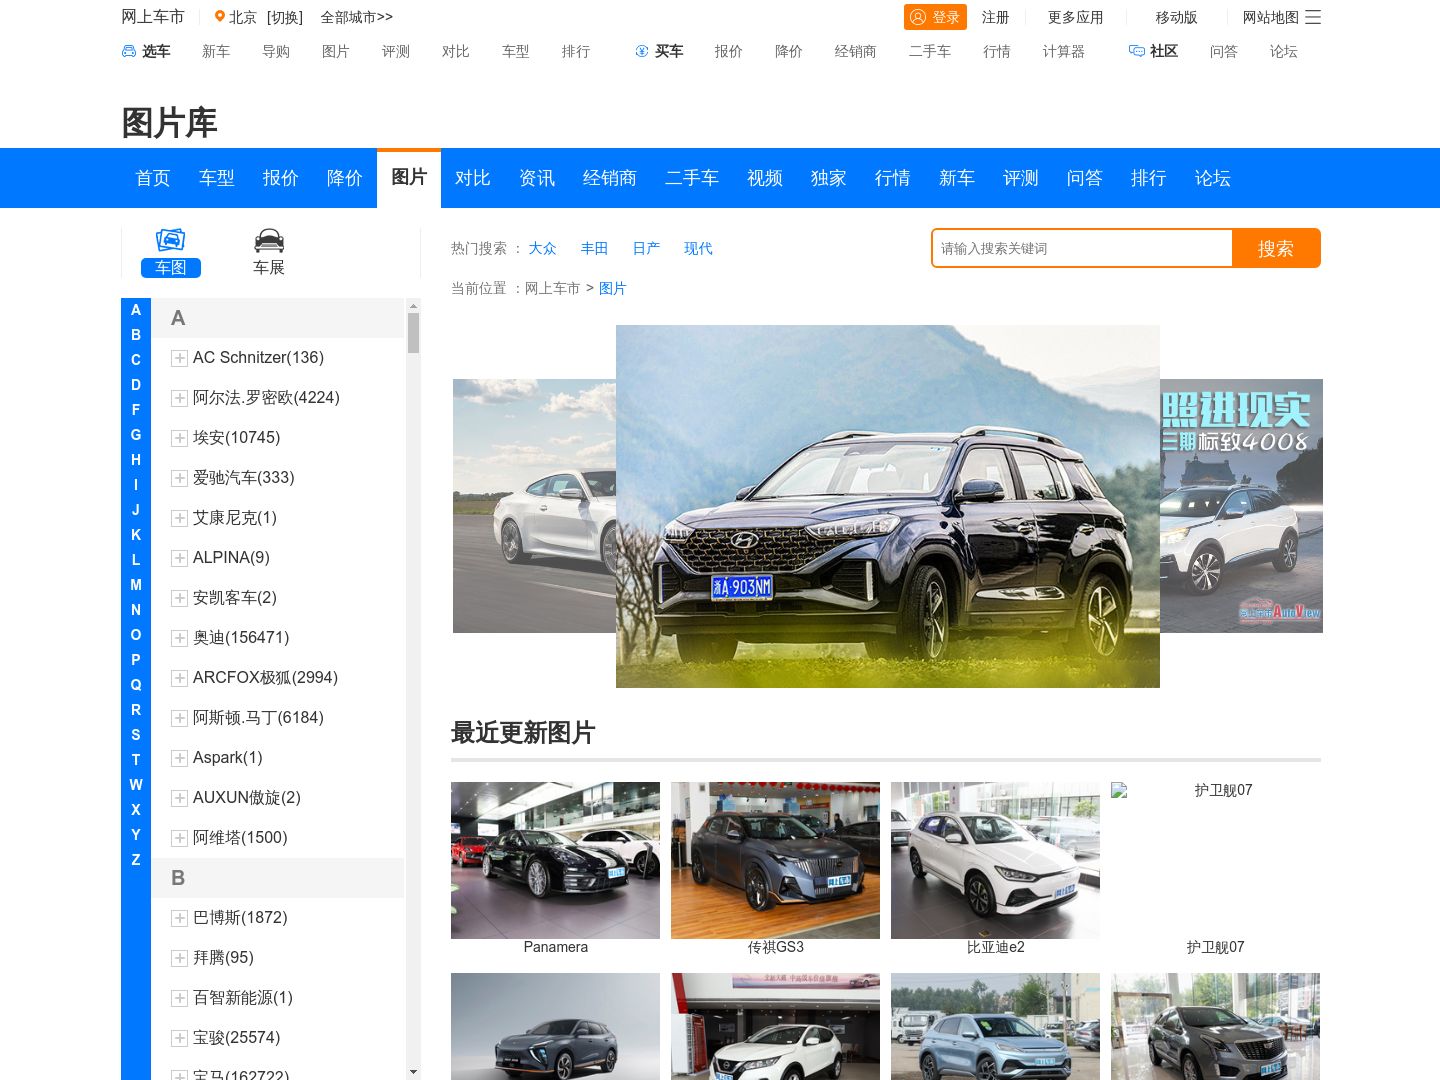Click the 选车 car icon in top nav
The image size is (1440, 1080).
(x=129, y=51)
